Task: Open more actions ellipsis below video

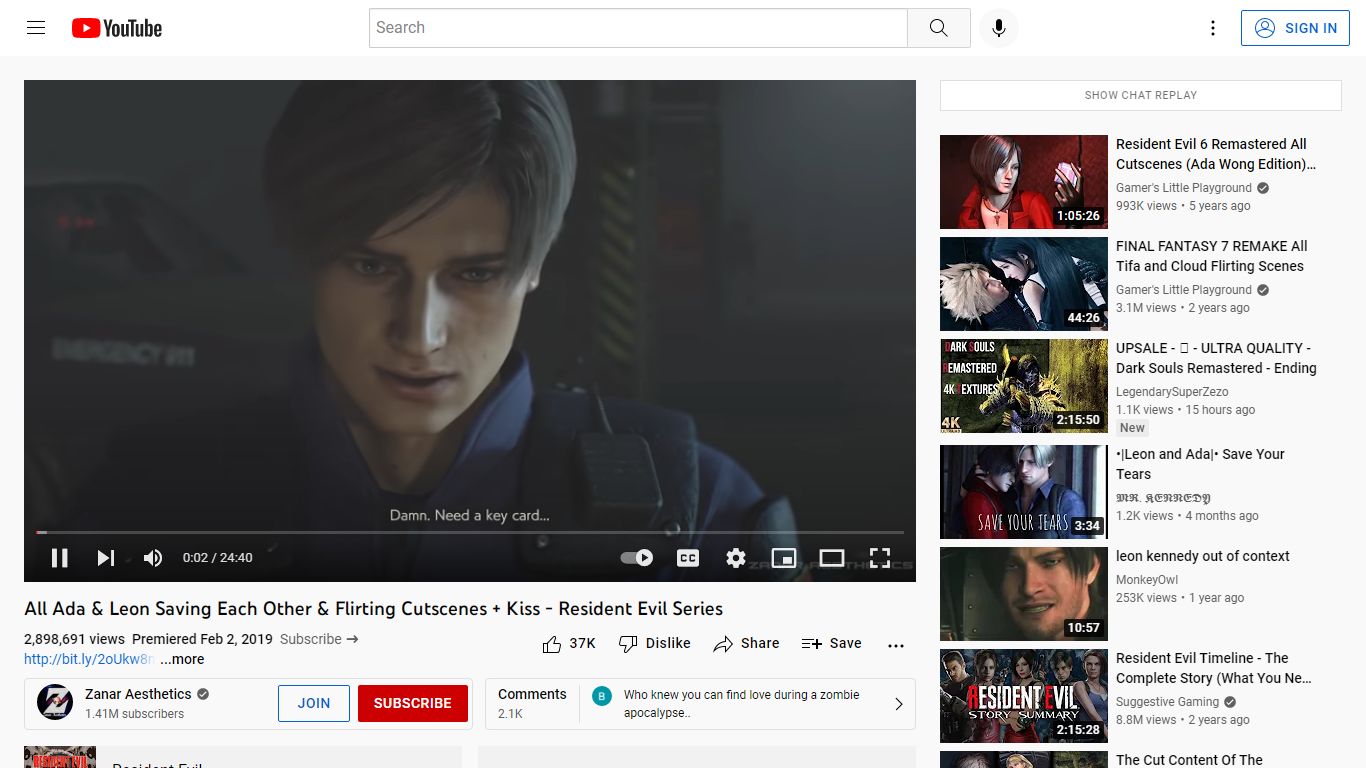Action: 896,645
